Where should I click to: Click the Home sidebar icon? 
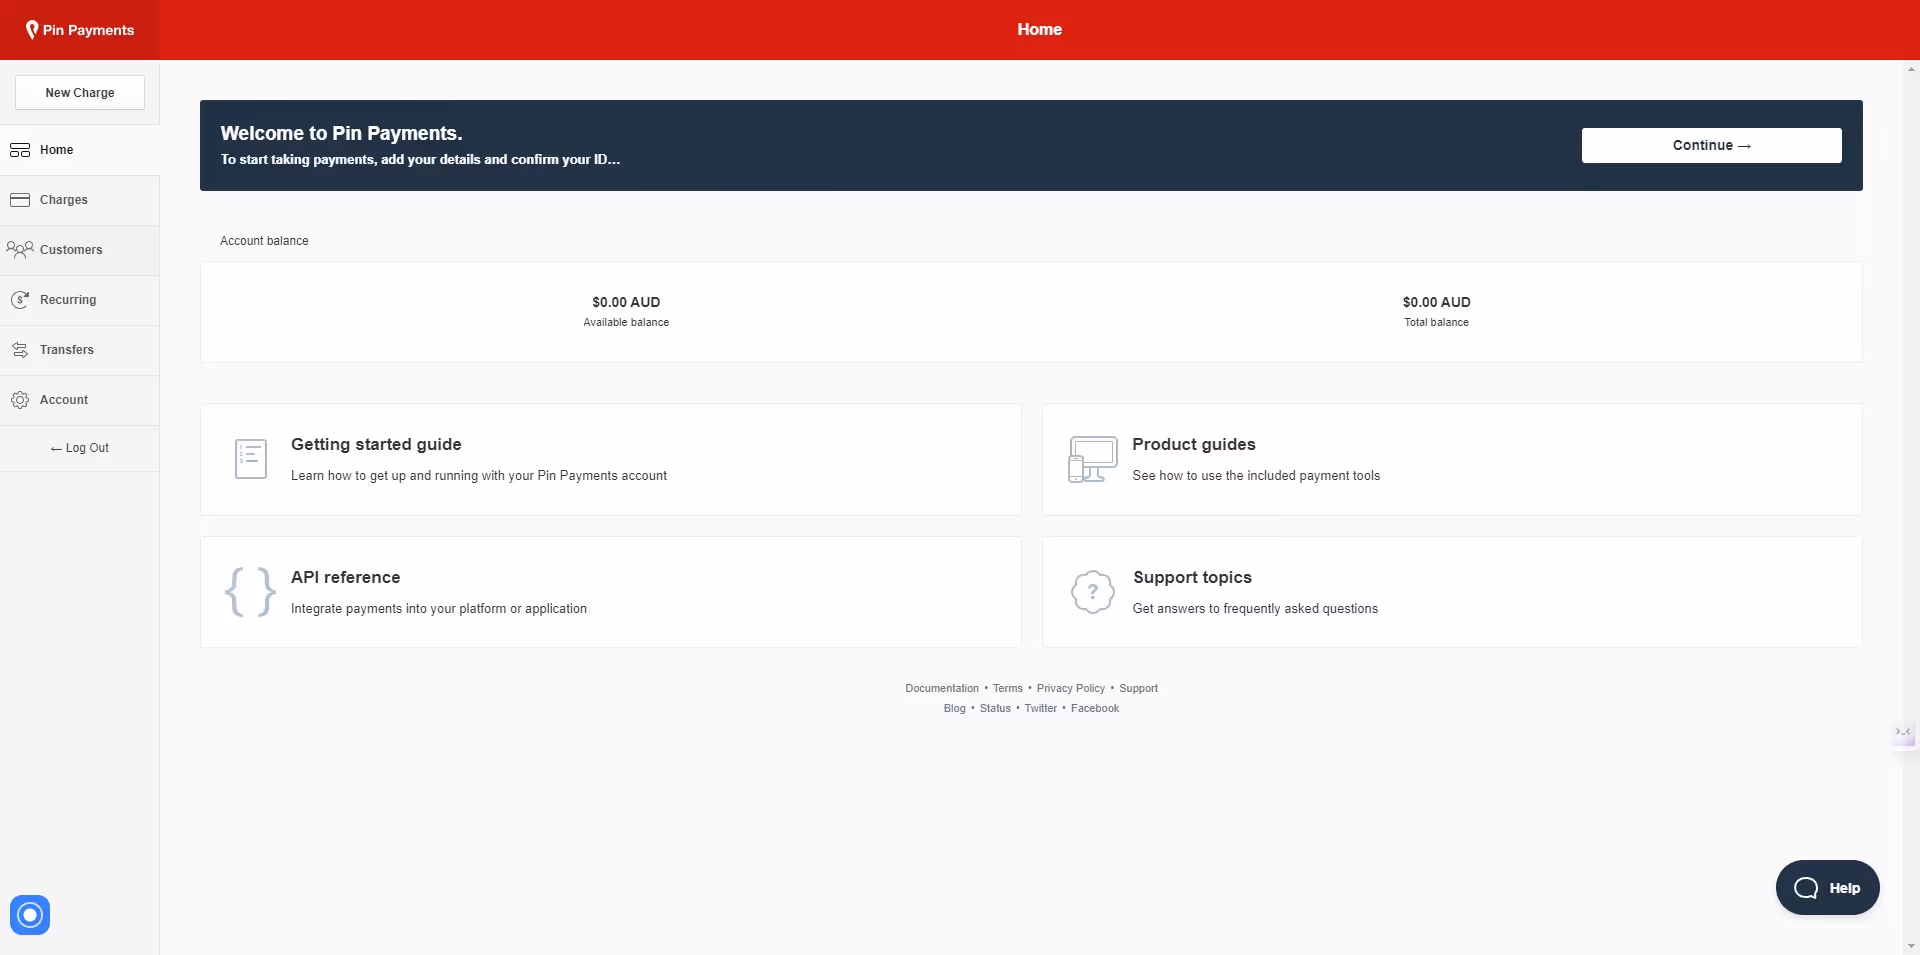coord(20,150)
